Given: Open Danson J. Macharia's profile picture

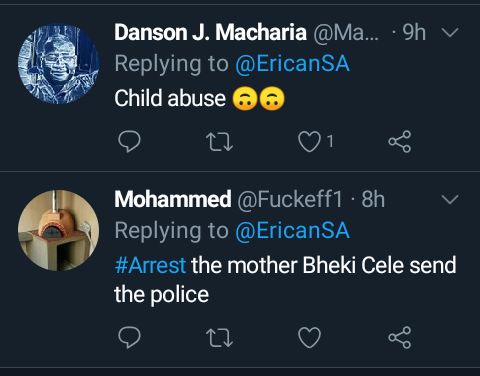Looking at the screenshot, I should (58, 64).
